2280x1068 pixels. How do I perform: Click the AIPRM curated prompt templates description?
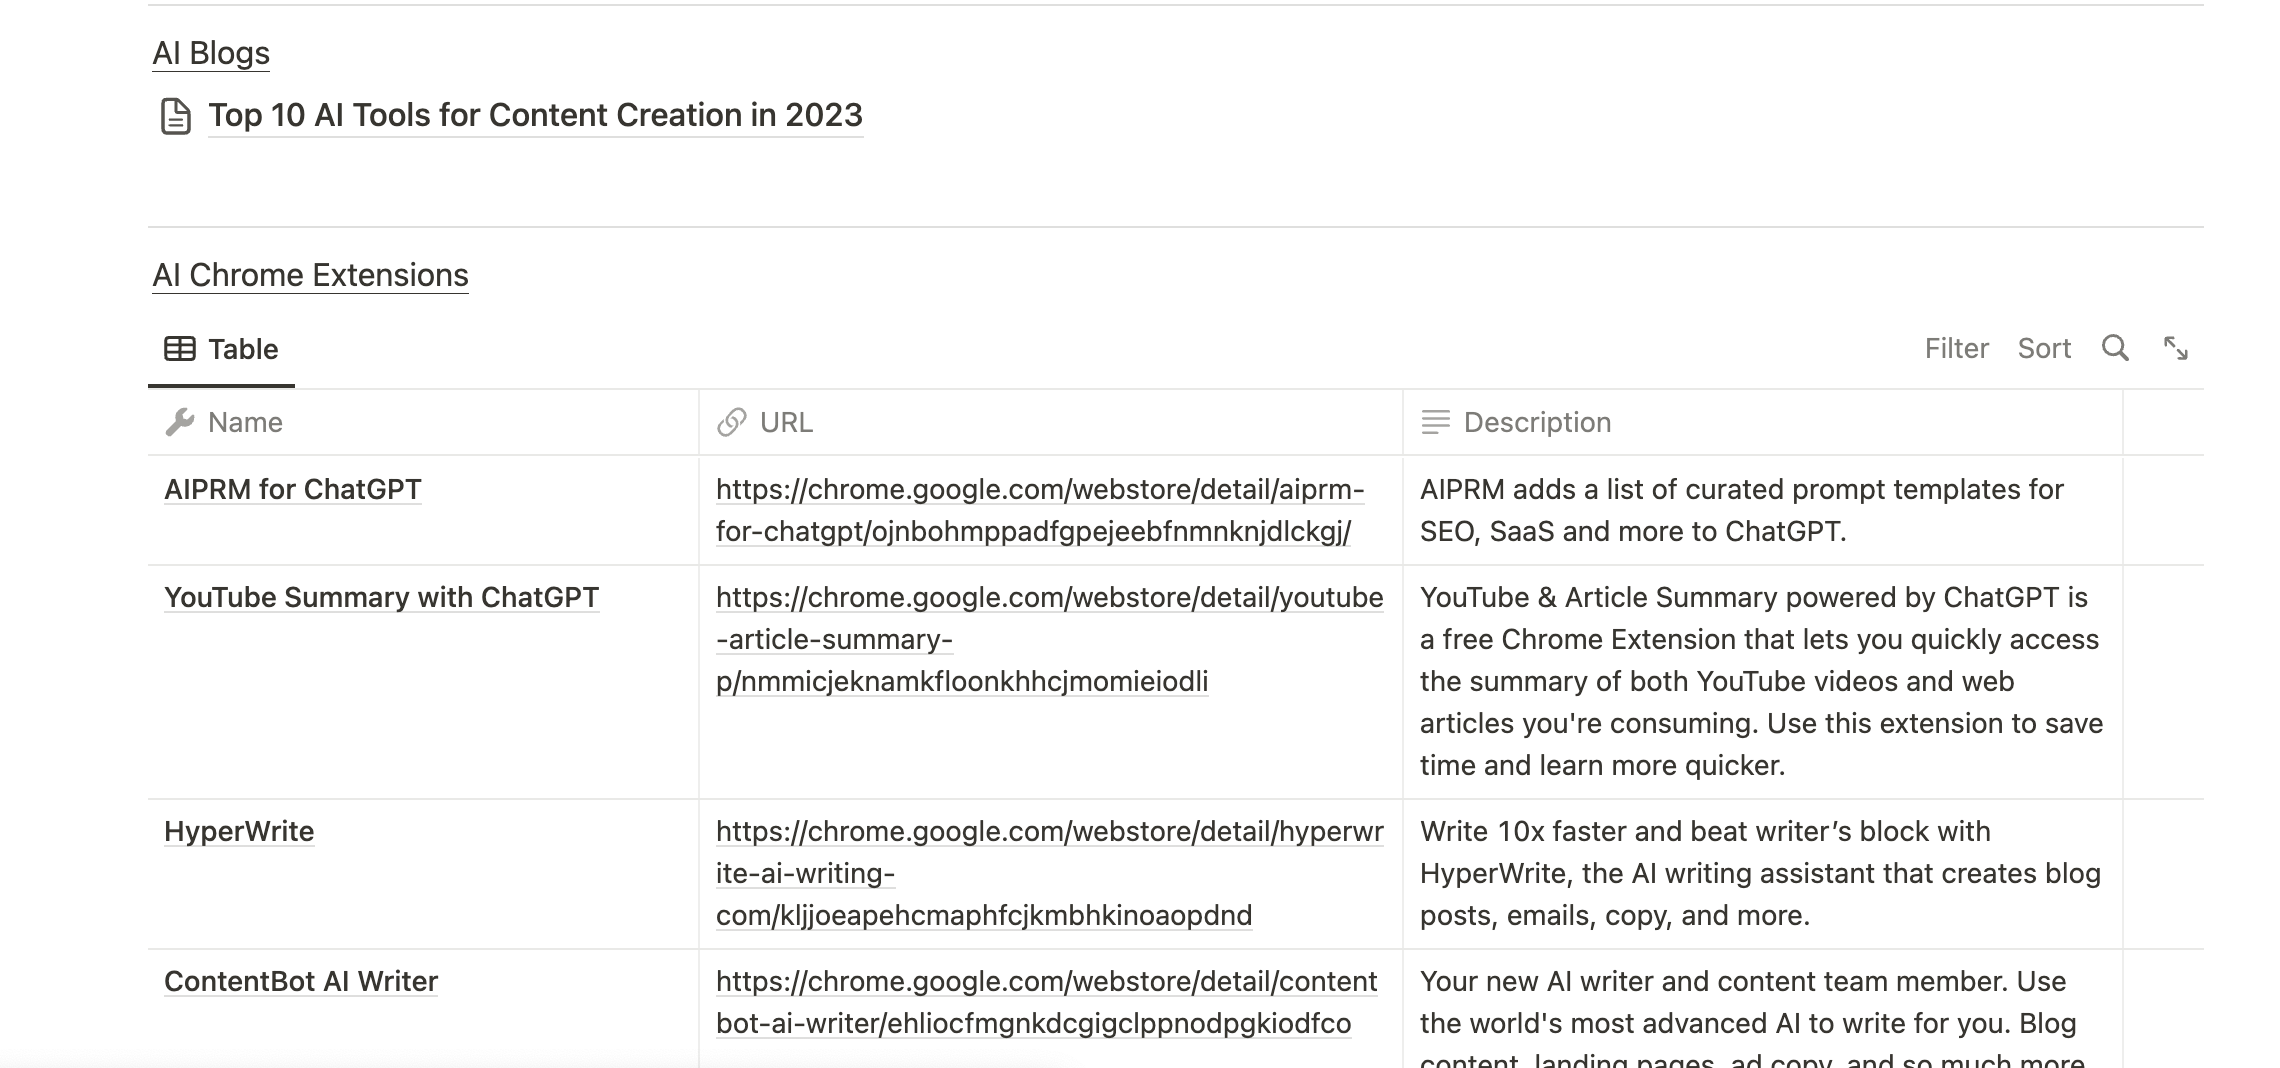point(1742,510)
